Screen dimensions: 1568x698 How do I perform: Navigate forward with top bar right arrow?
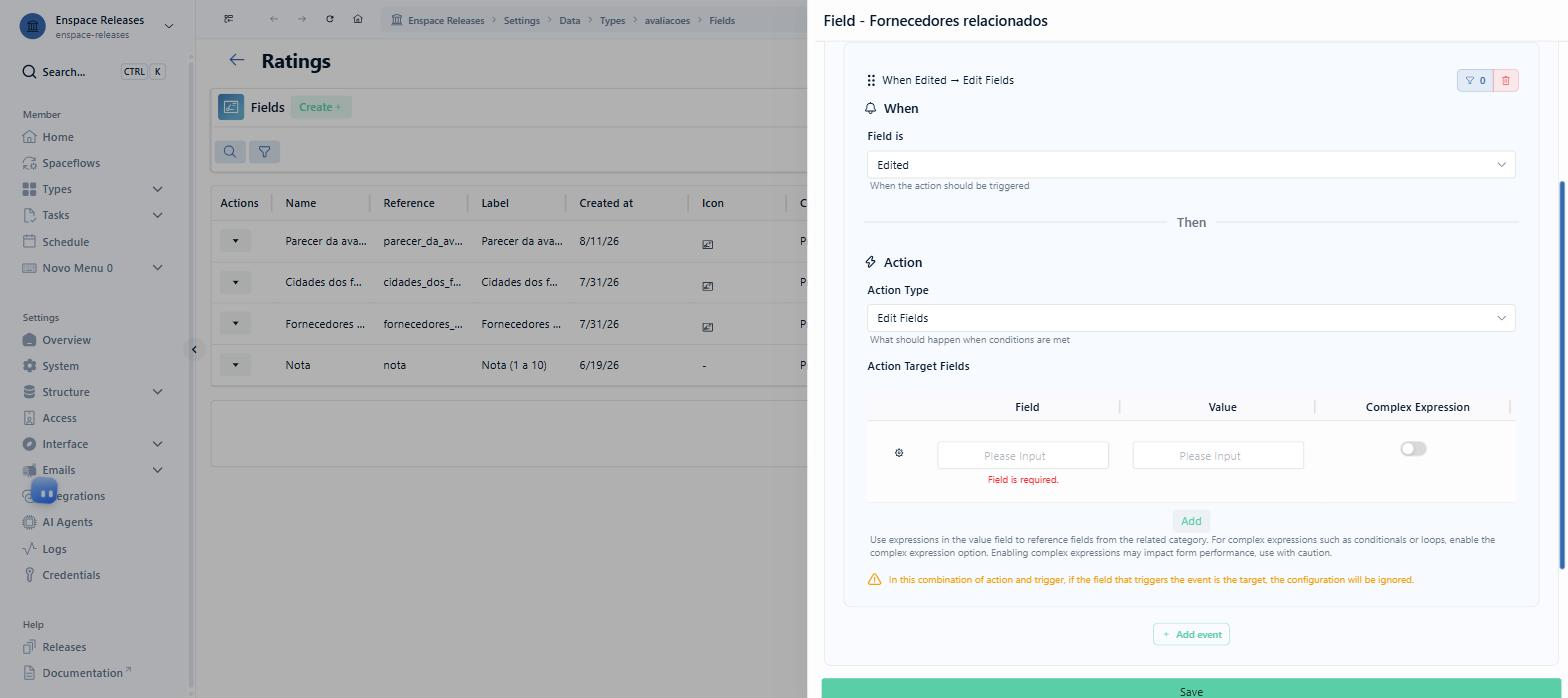point(301,19)
